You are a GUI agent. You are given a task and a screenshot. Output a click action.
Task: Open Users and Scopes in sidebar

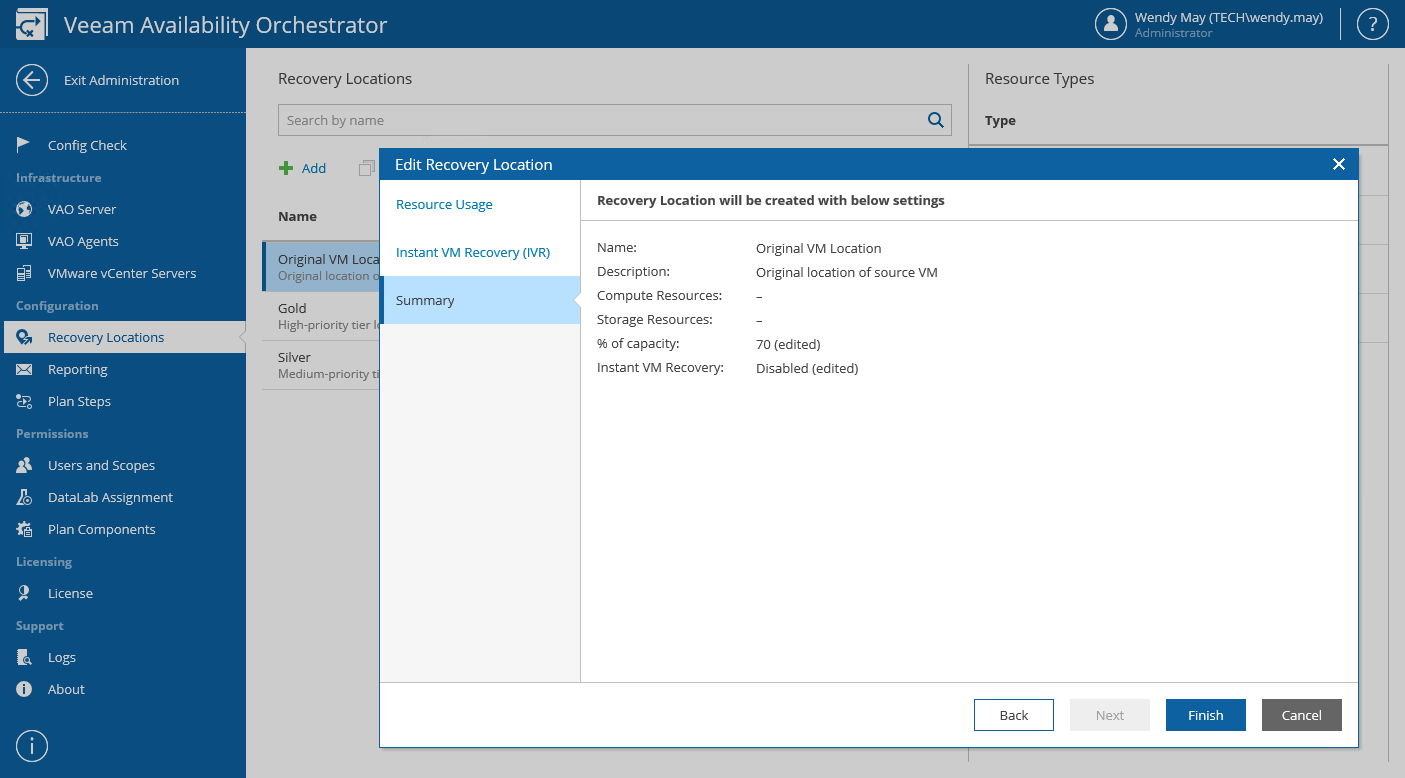tap(101, 465)
